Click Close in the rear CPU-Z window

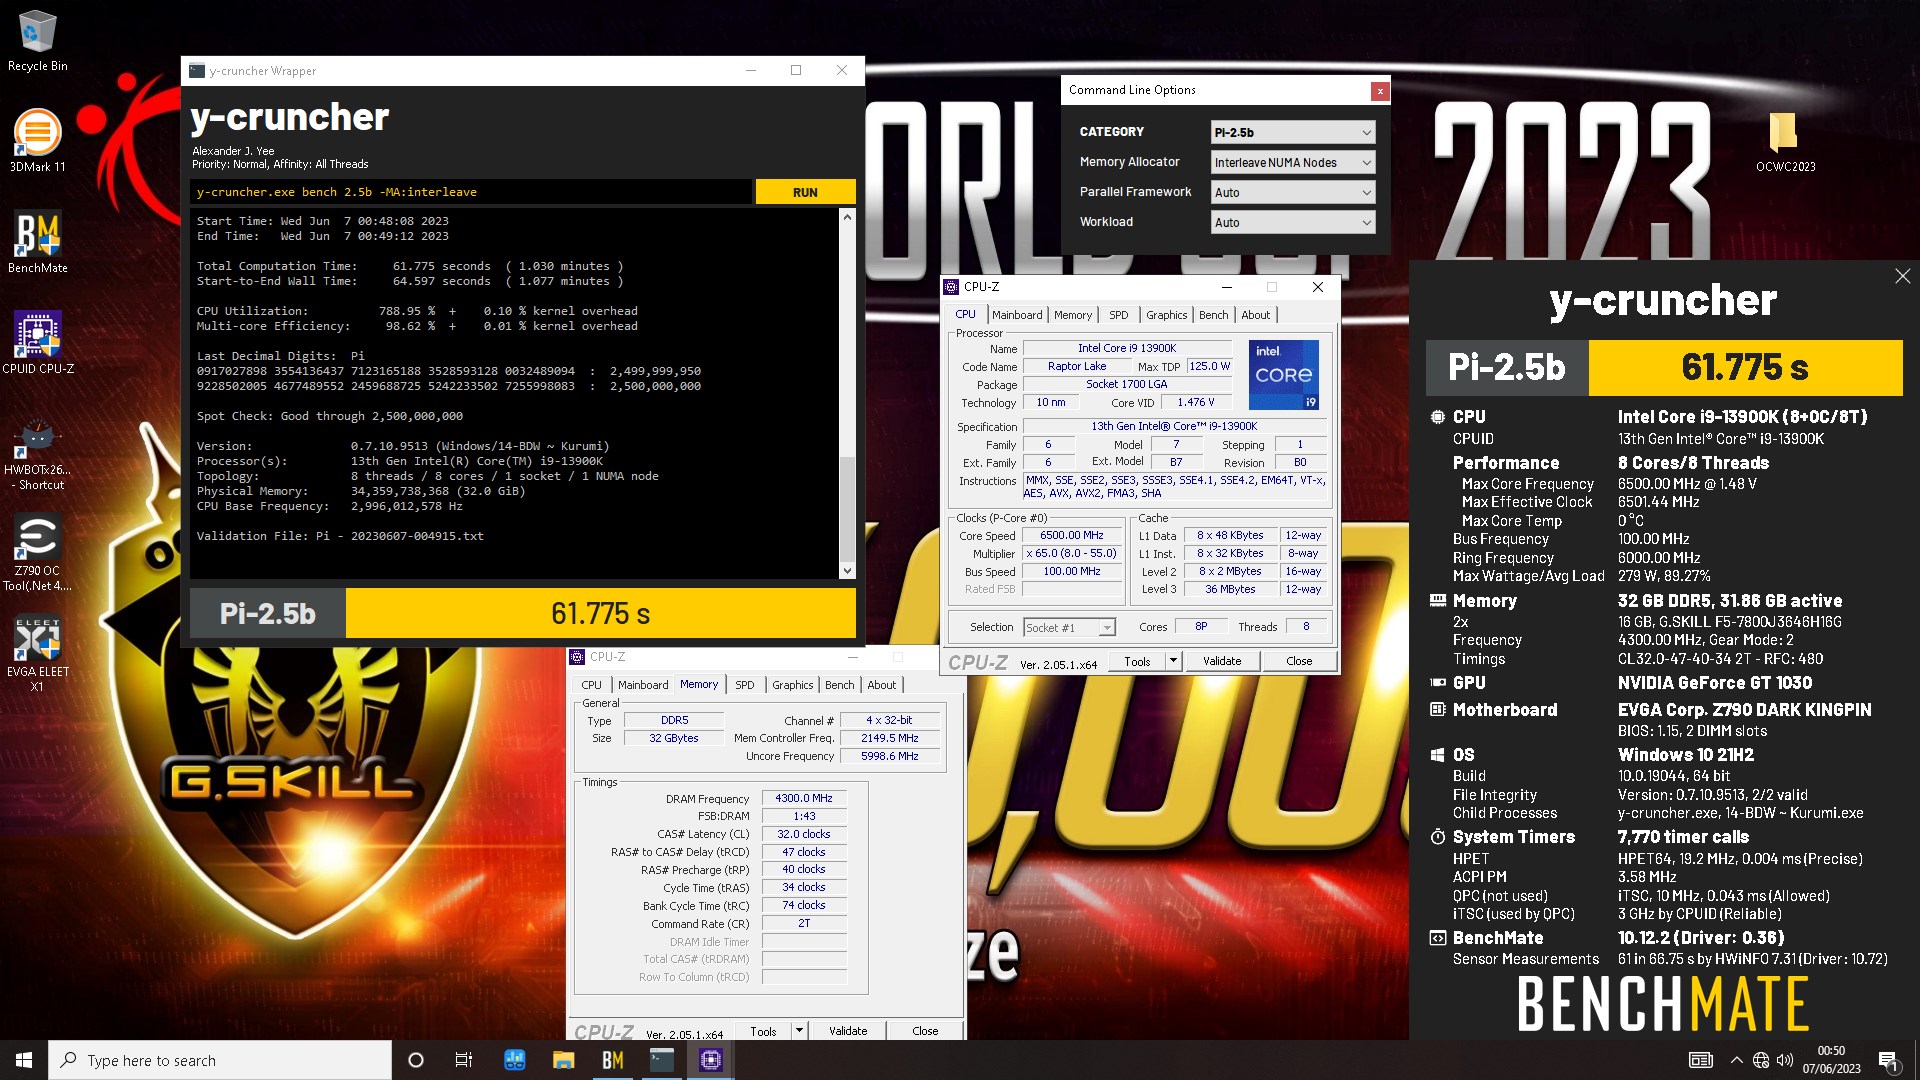[x=925, y=1031]
